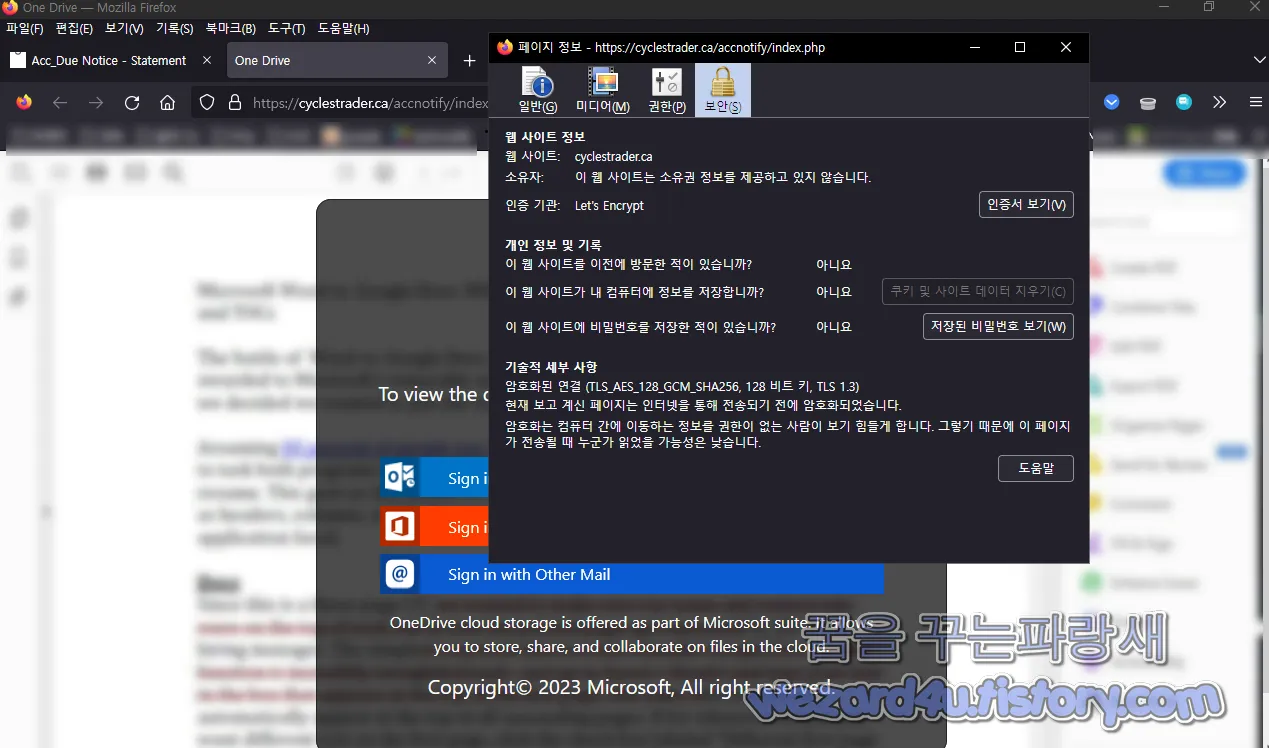Click Copyright 2023 Microsoft text
This screenshot has height=748, width=1269.
pyautogui.click(x=630, y=687)
